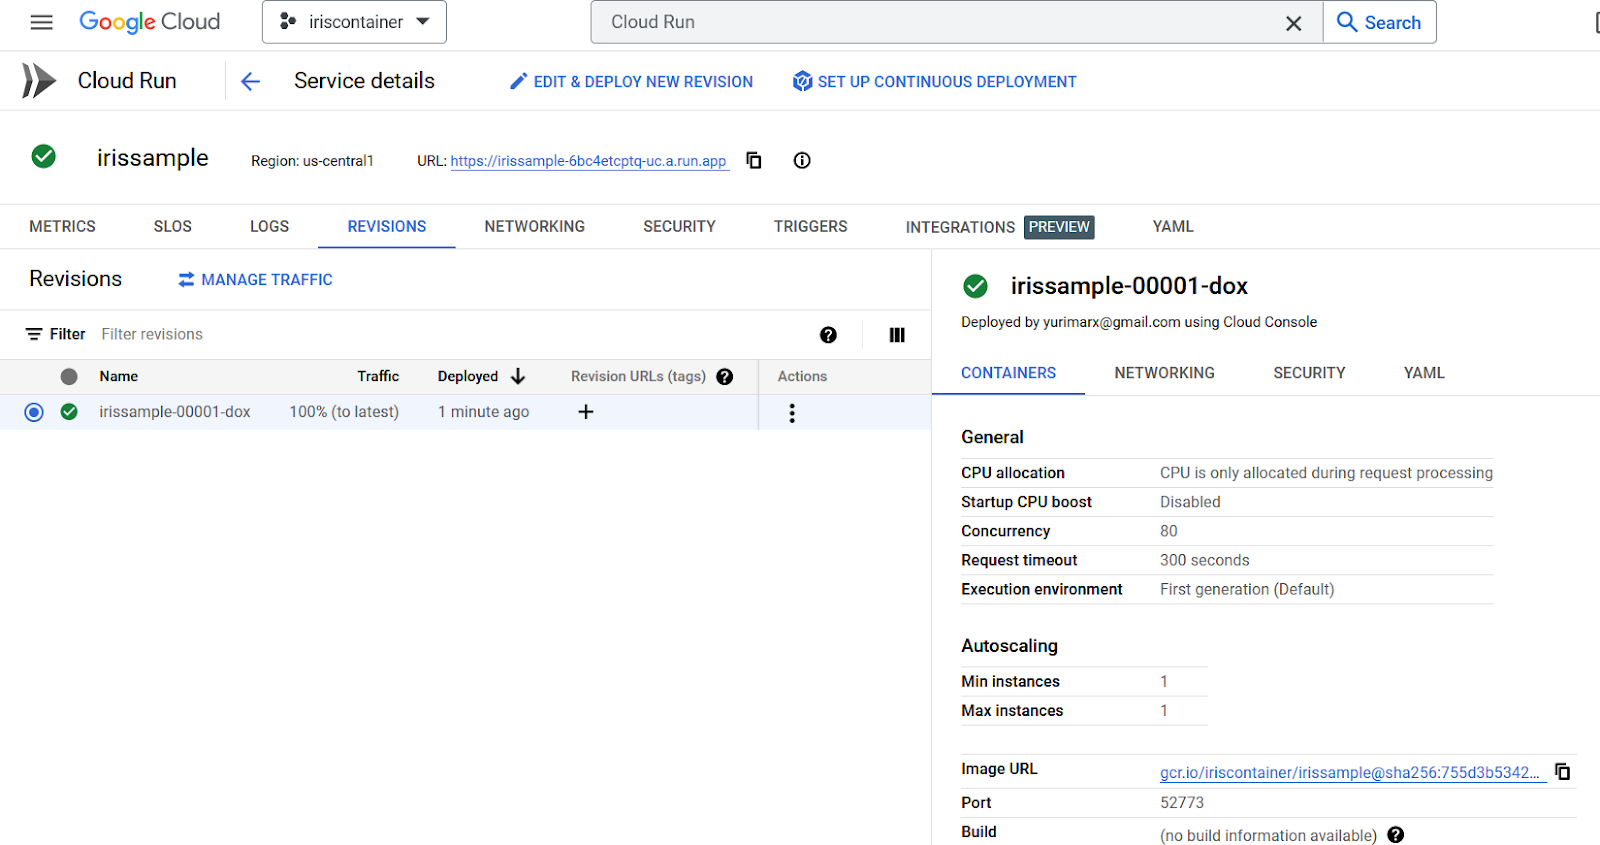Switch to the Triggers tab
This screenshot has height=845, width=1600.
(811, 227)
